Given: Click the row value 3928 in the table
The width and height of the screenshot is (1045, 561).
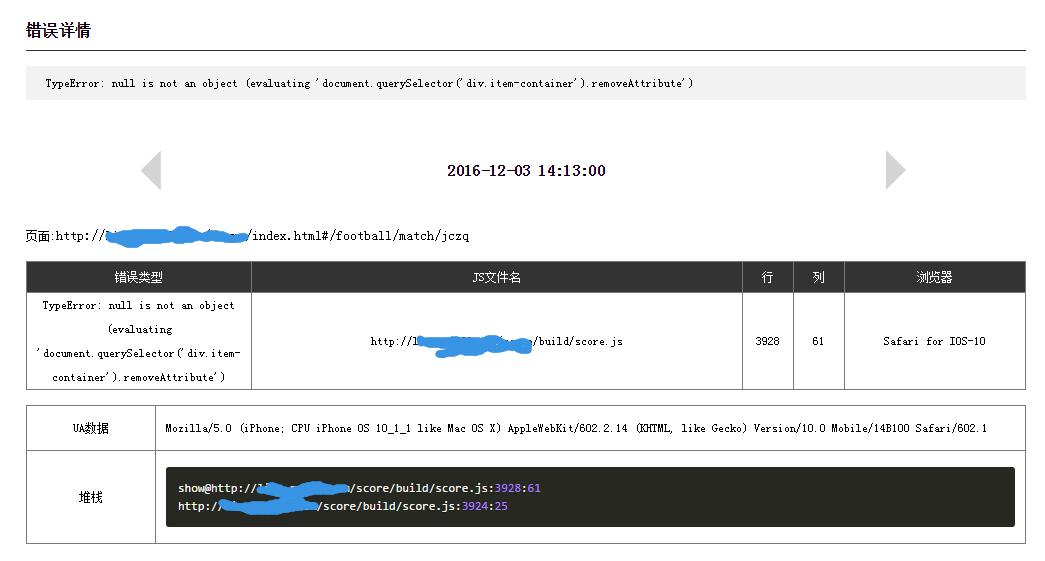Looking at the screenshot, I should (767, 341).
